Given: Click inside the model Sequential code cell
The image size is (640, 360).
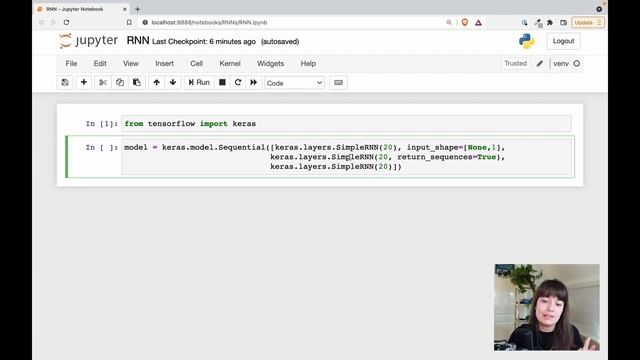Looking at the screenshot, I should (347, 157).
